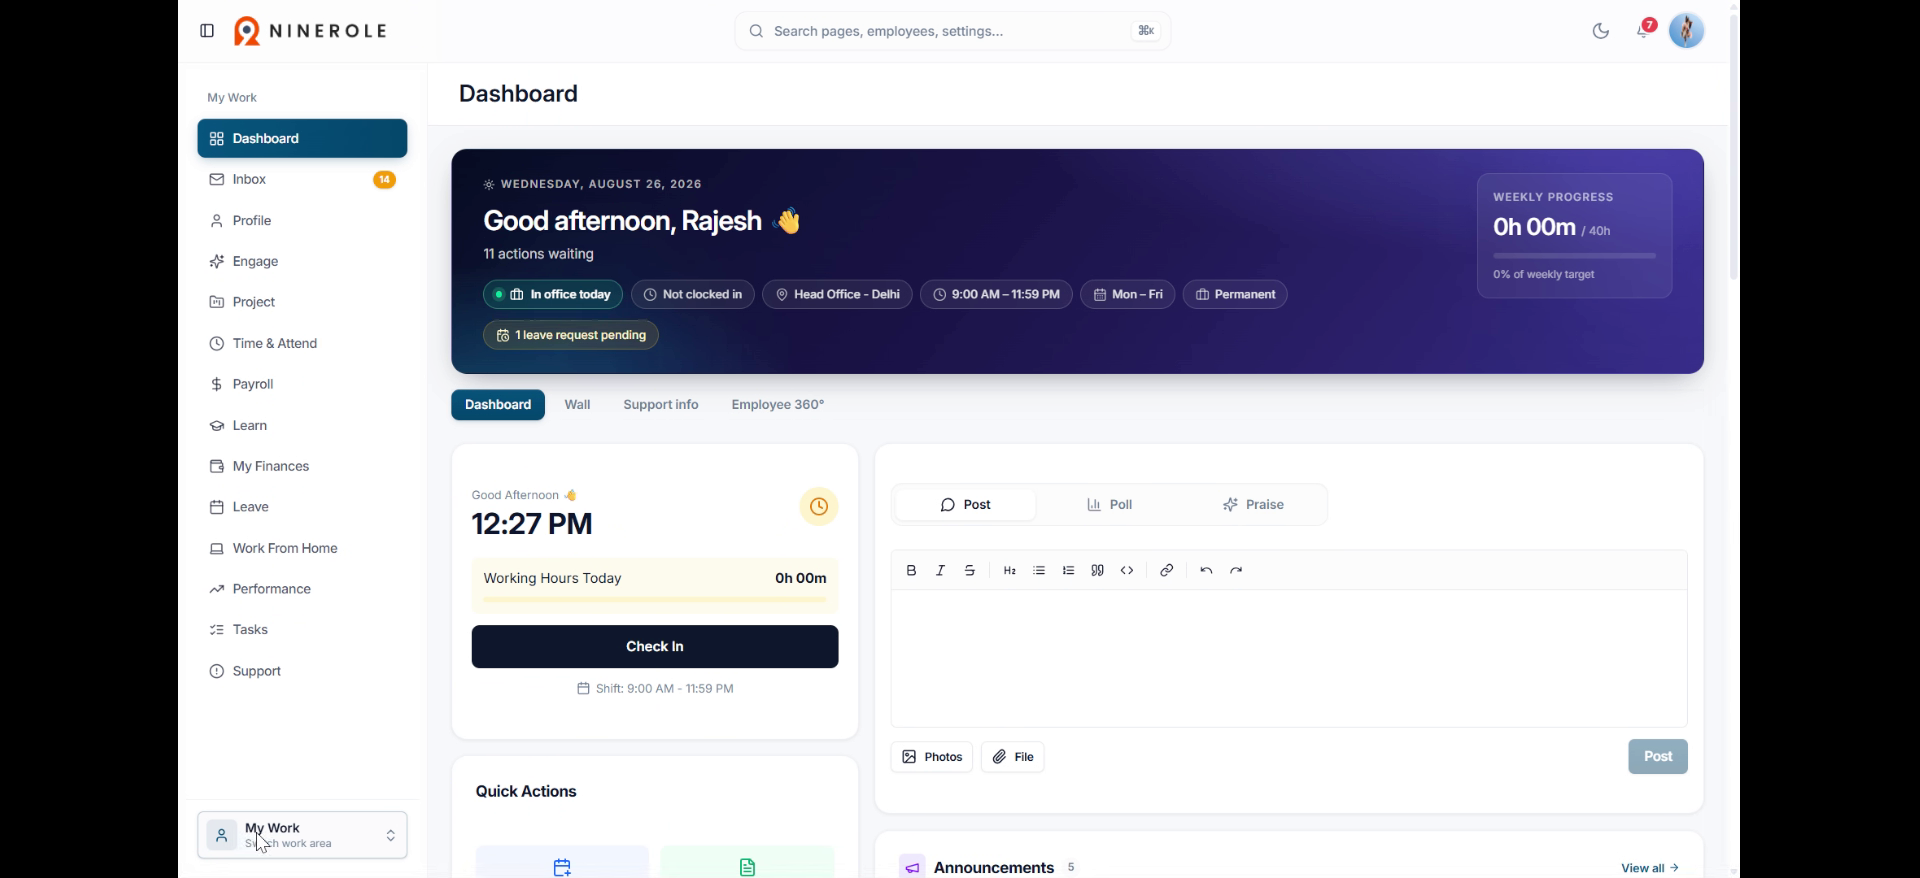Click the page vertical scrollbar

click(x=1734, y=148)
